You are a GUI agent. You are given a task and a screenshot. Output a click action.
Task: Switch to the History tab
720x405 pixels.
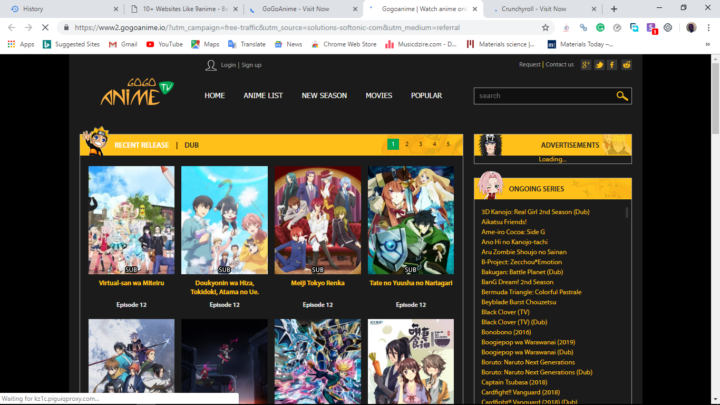62,9
